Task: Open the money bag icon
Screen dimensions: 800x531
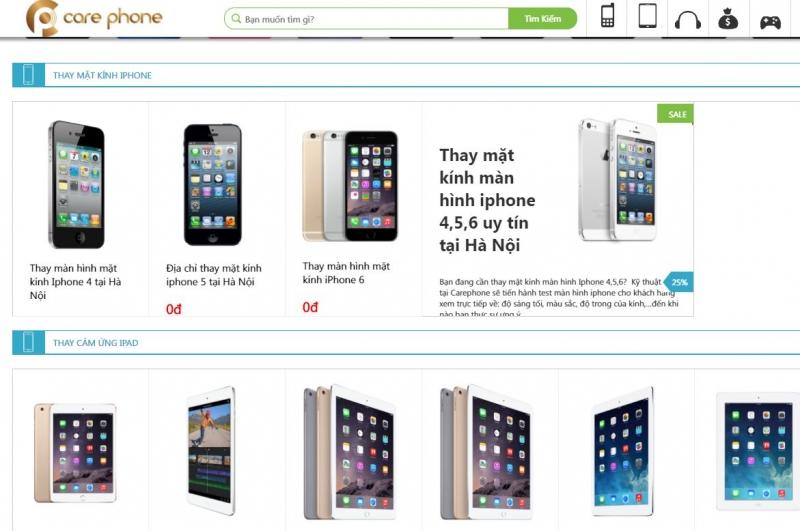Action: (728, 19)
